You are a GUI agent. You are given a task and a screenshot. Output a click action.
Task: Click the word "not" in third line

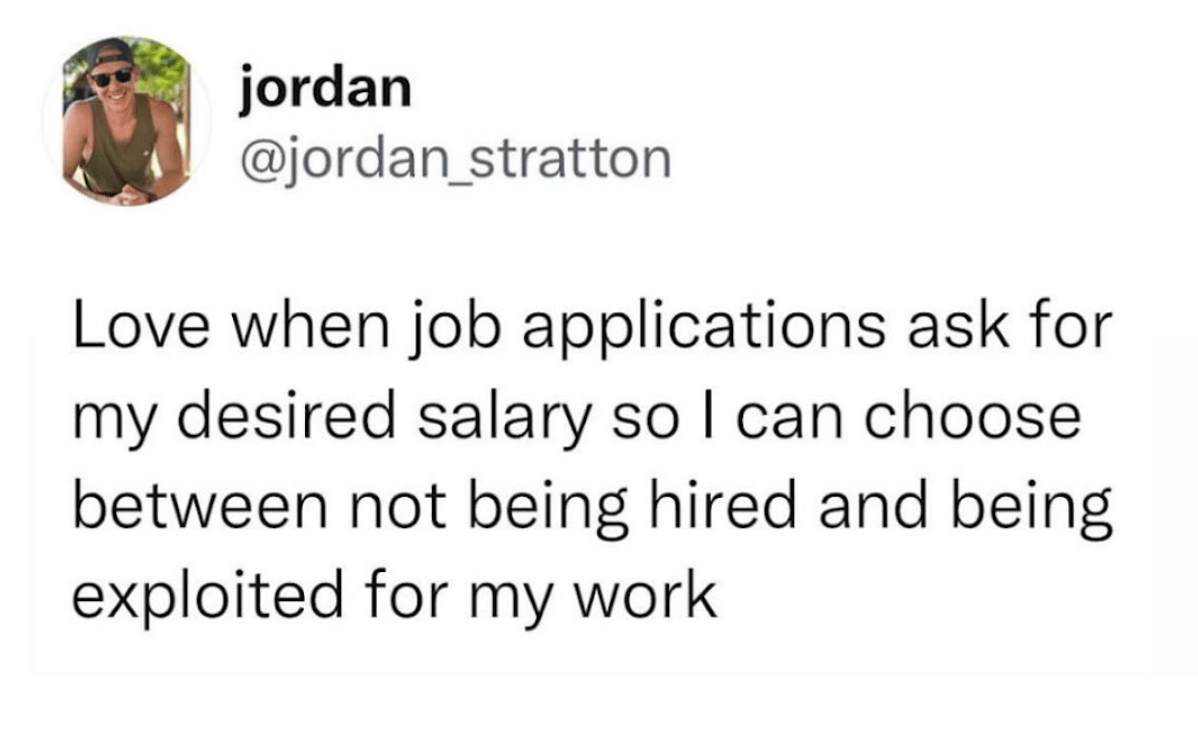(397, 510)
